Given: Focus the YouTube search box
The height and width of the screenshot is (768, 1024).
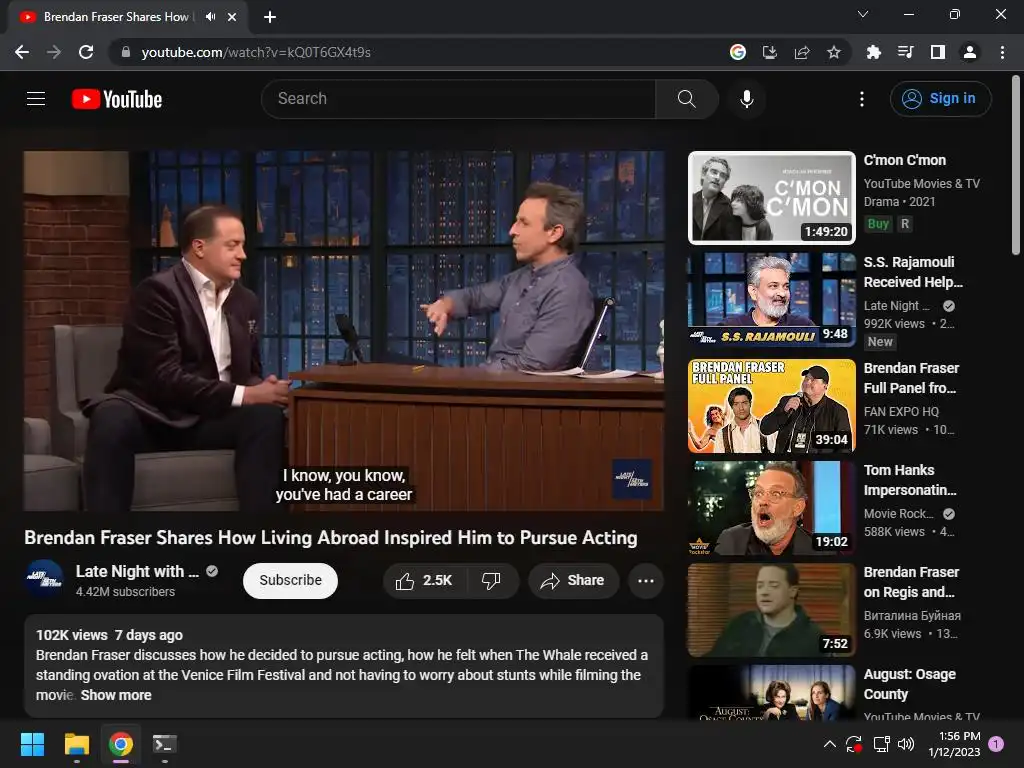Looking at the screenshot, I should [x=458, y=99].
